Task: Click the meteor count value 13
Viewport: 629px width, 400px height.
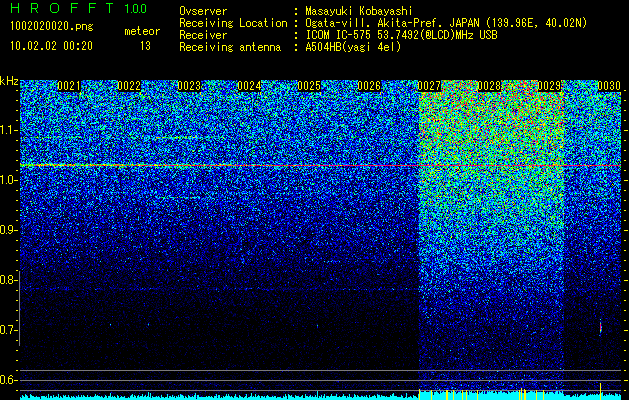Action: (x=145, y=46)
